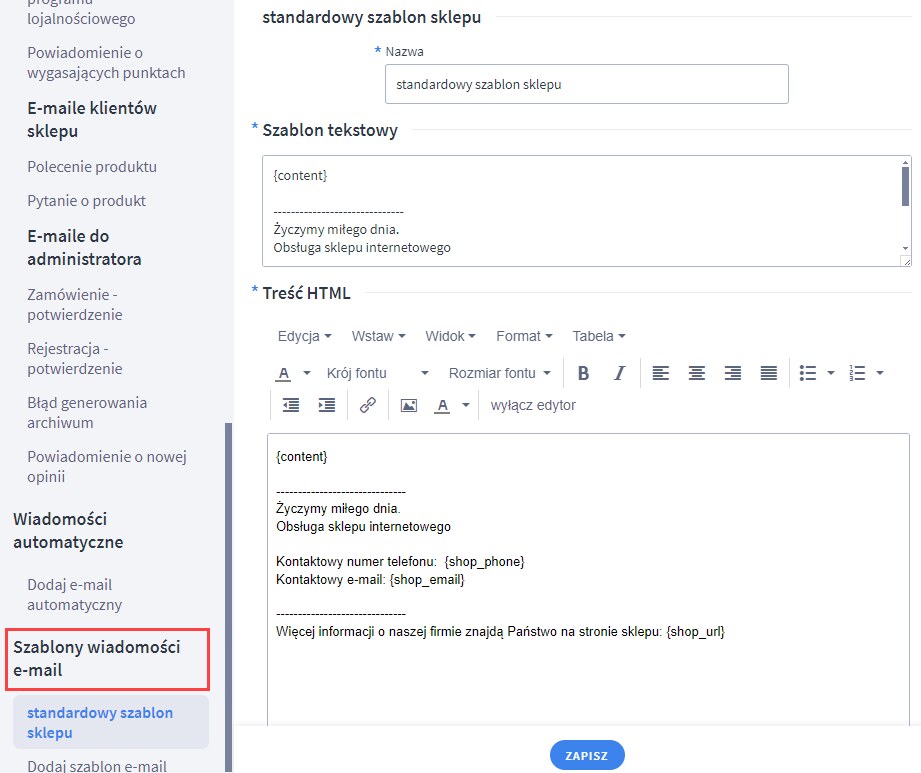Screen dimensions: 921x773
Task: Open Edycja menu
Action: pyautogui.click(x=304, y=337)
